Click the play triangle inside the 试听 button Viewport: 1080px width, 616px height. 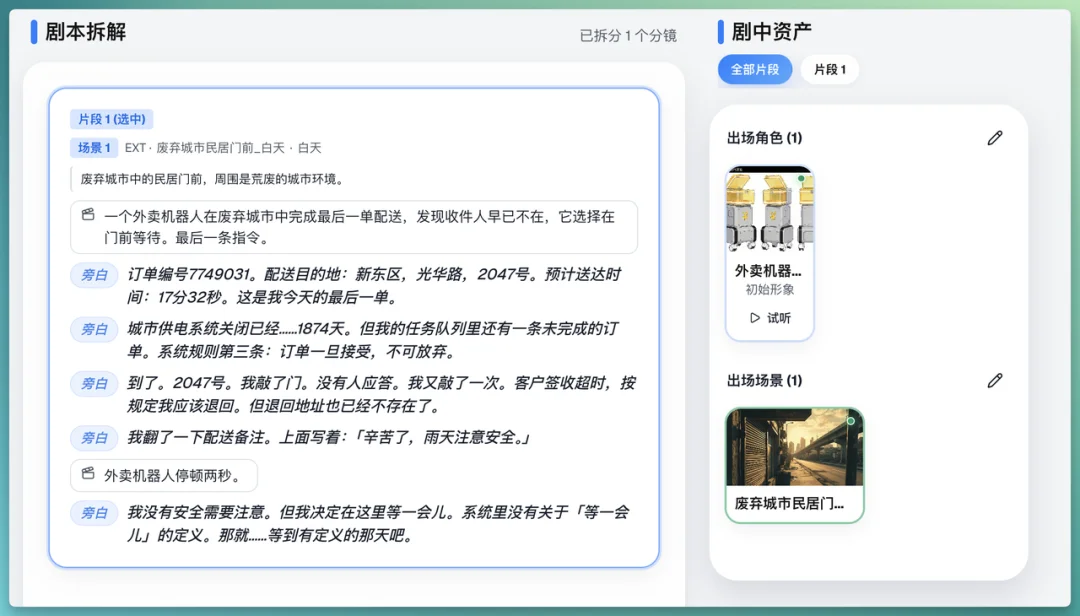[x=757, y=319]
